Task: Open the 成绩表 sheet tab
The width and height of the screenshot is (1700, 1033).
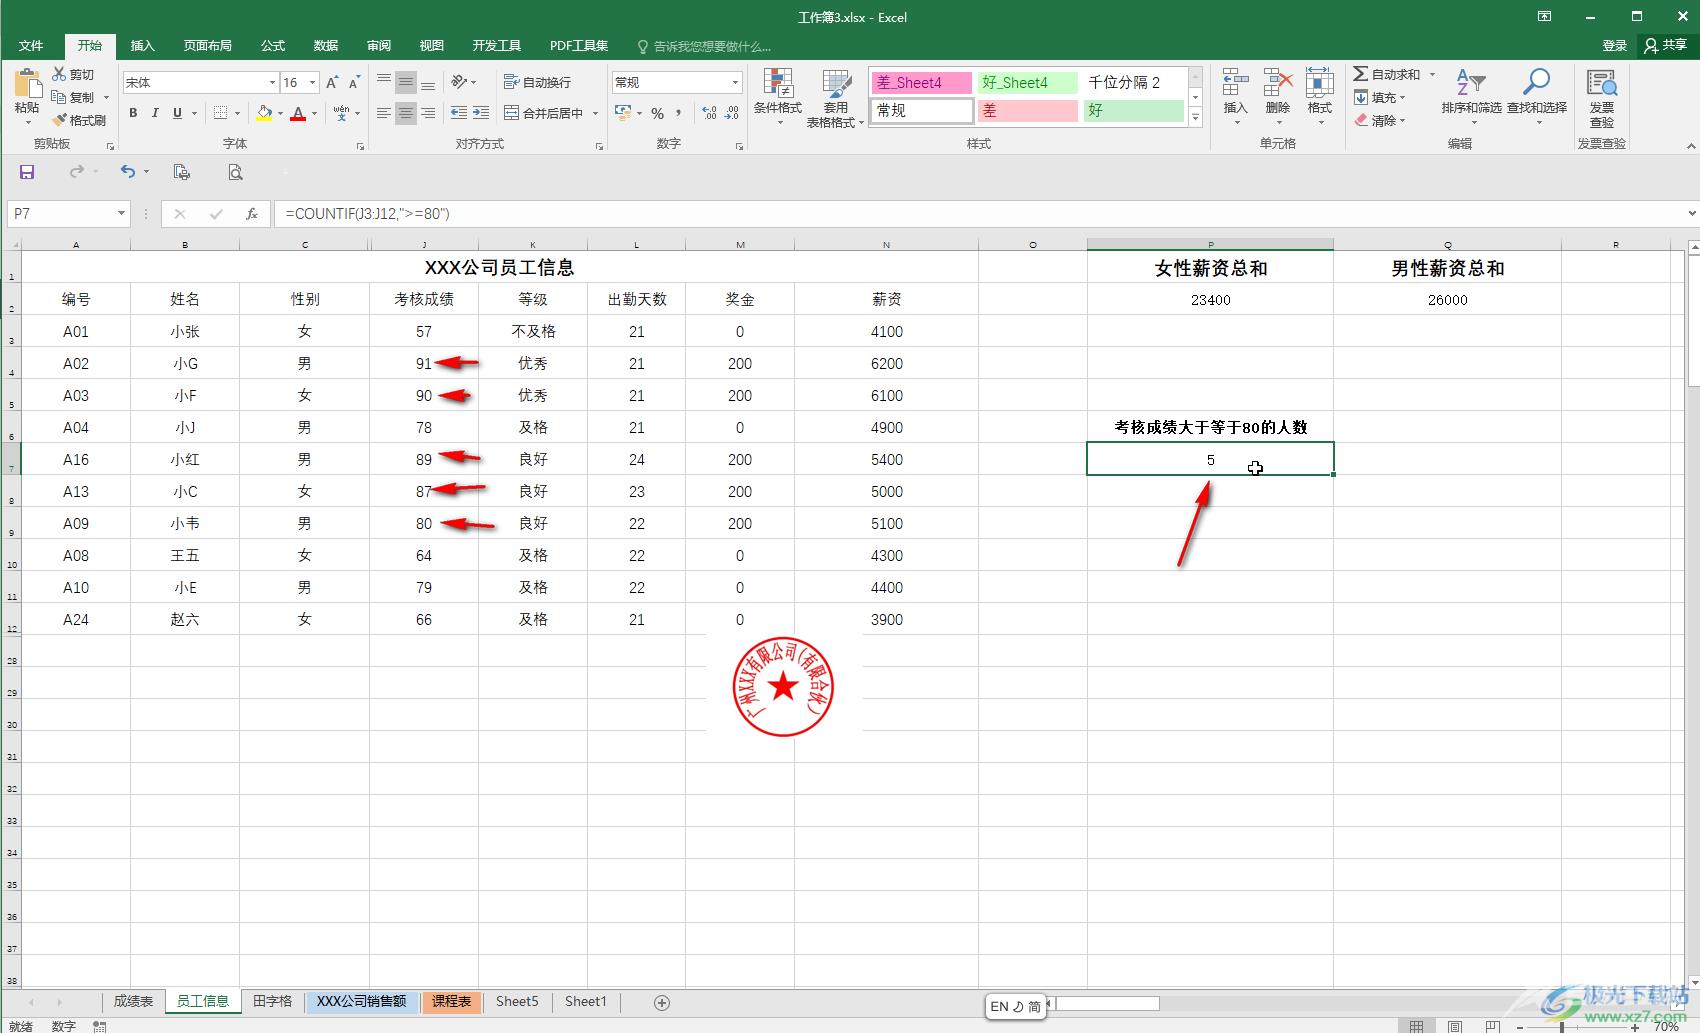Action: pos(133,1001)
